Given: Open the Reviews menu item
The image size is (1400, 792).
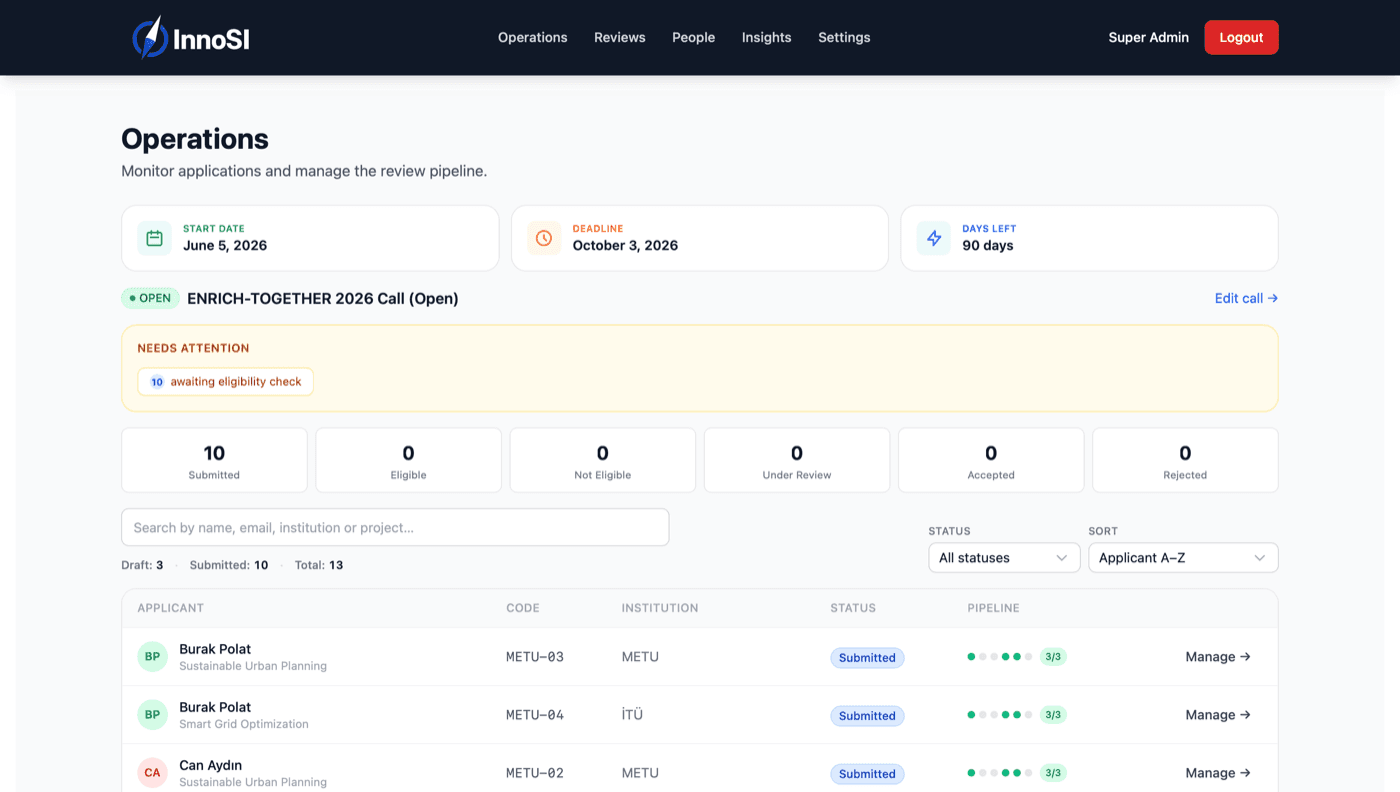Looking at the screenshot, I should point(620,37).
